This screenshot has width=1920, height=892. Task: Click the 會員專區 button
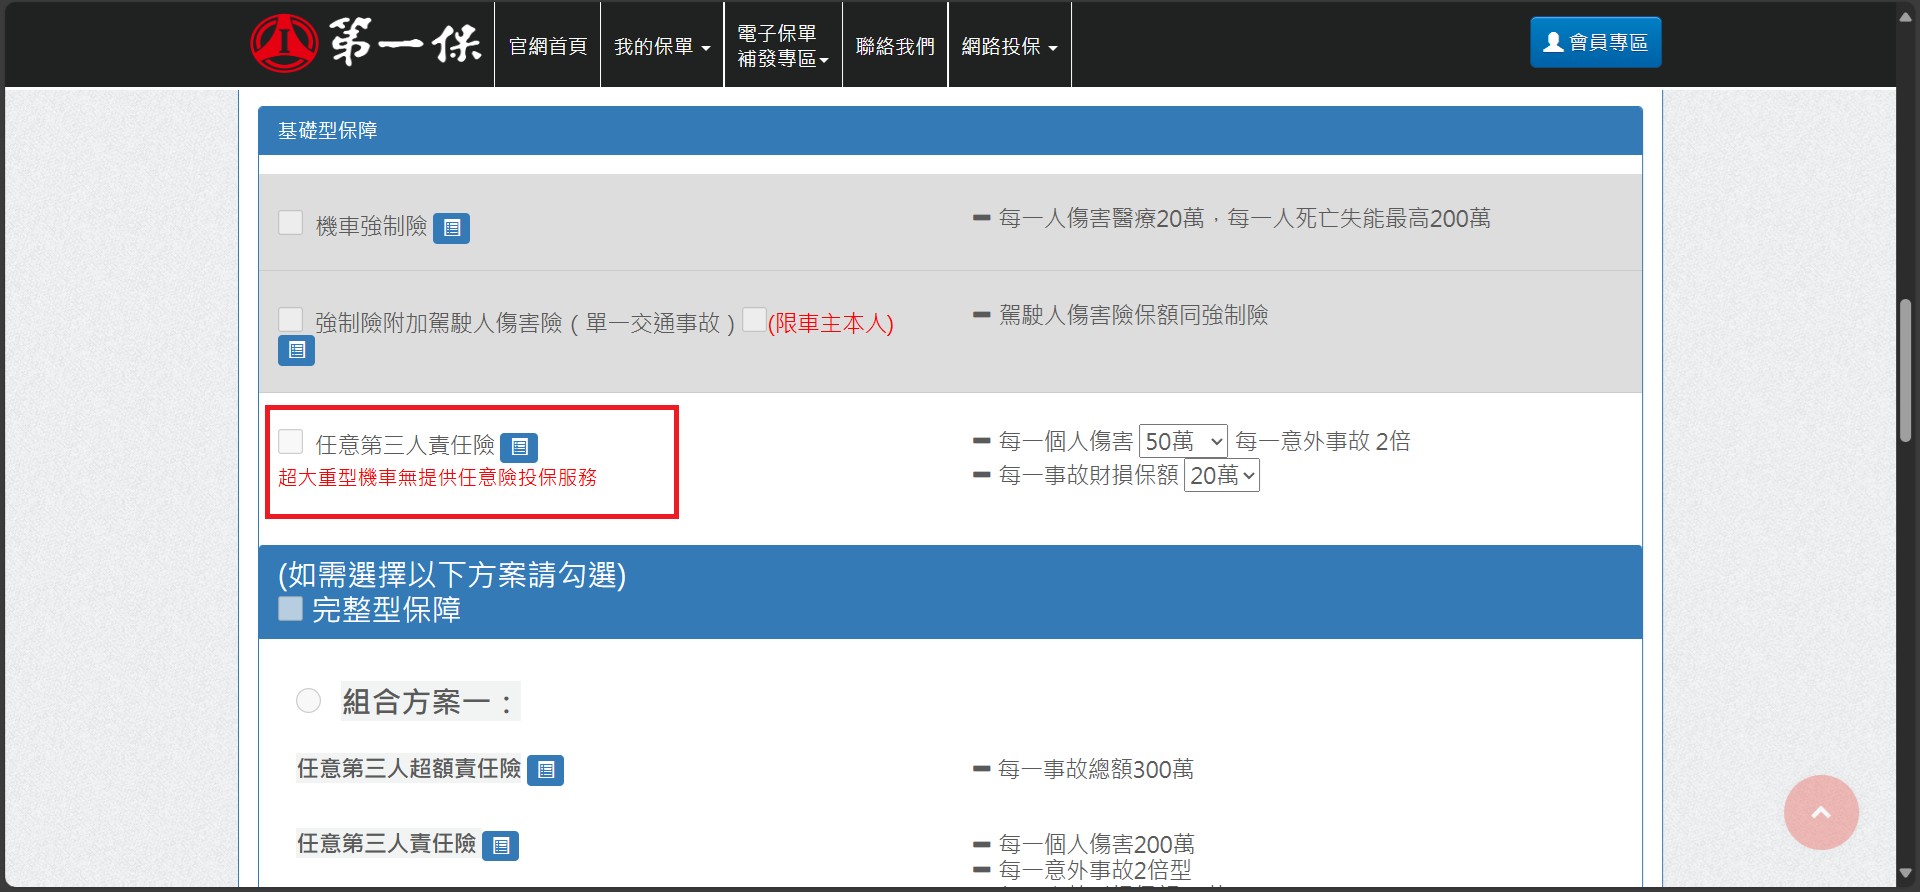pyautogui.click(x=1596, y=42)
